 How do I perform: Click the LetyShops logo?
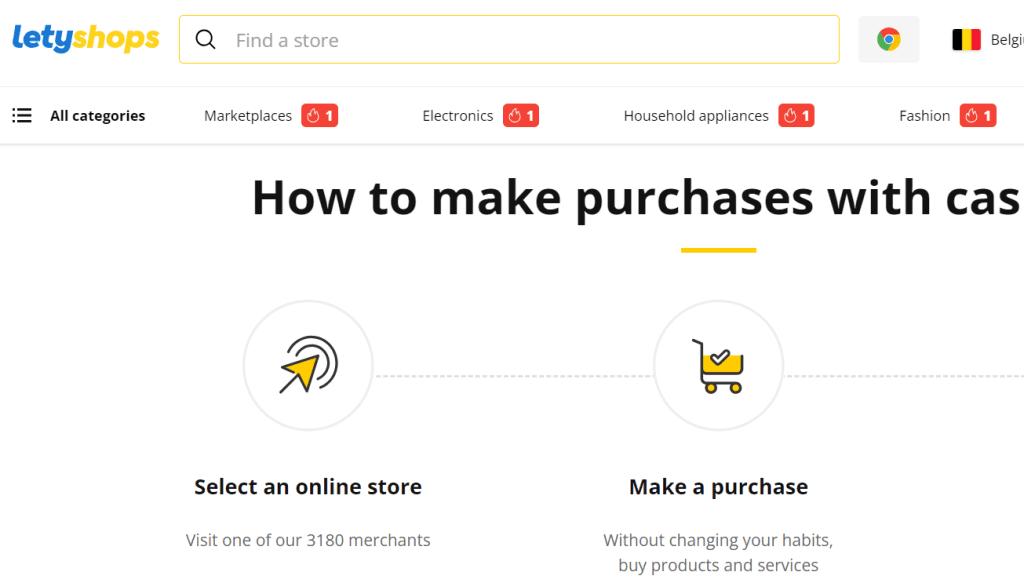point(86,39)
